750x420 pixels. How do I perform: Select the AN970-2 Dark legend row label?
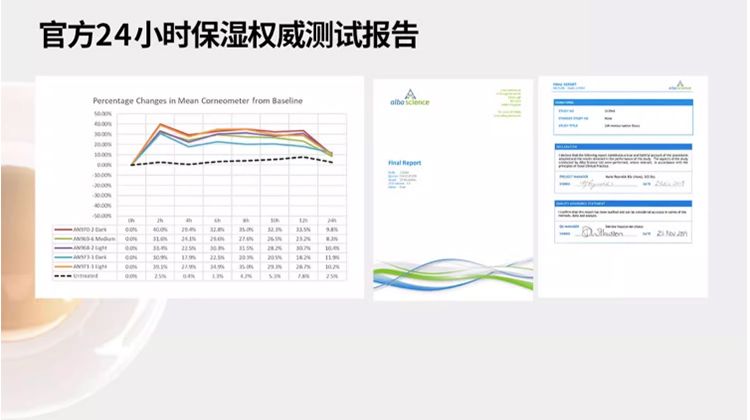(90, 230)
